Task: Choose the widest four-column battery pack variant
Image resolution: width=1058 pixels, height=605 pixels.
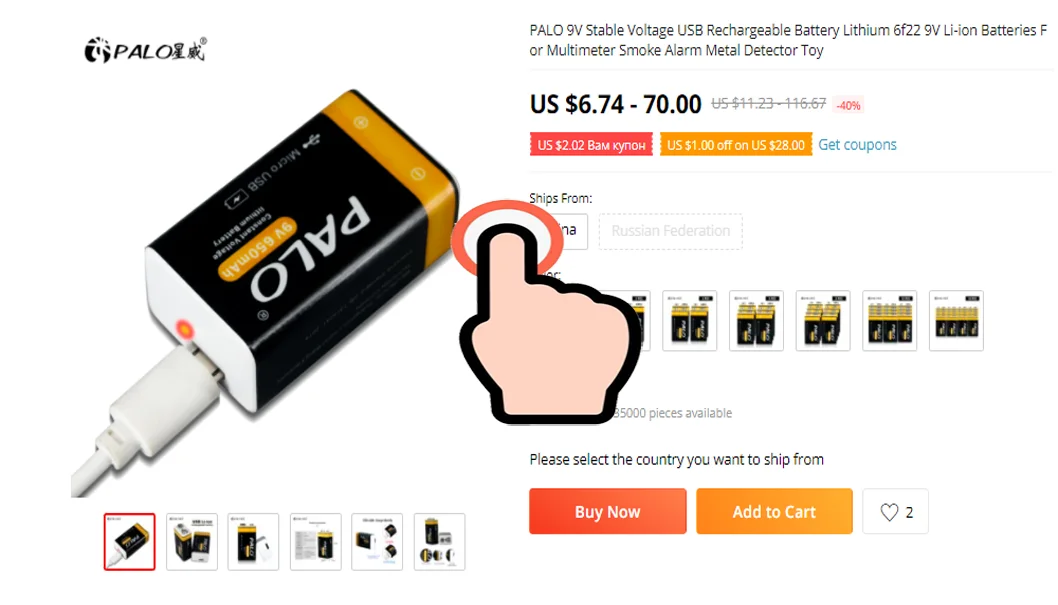Action: [956, 321]
